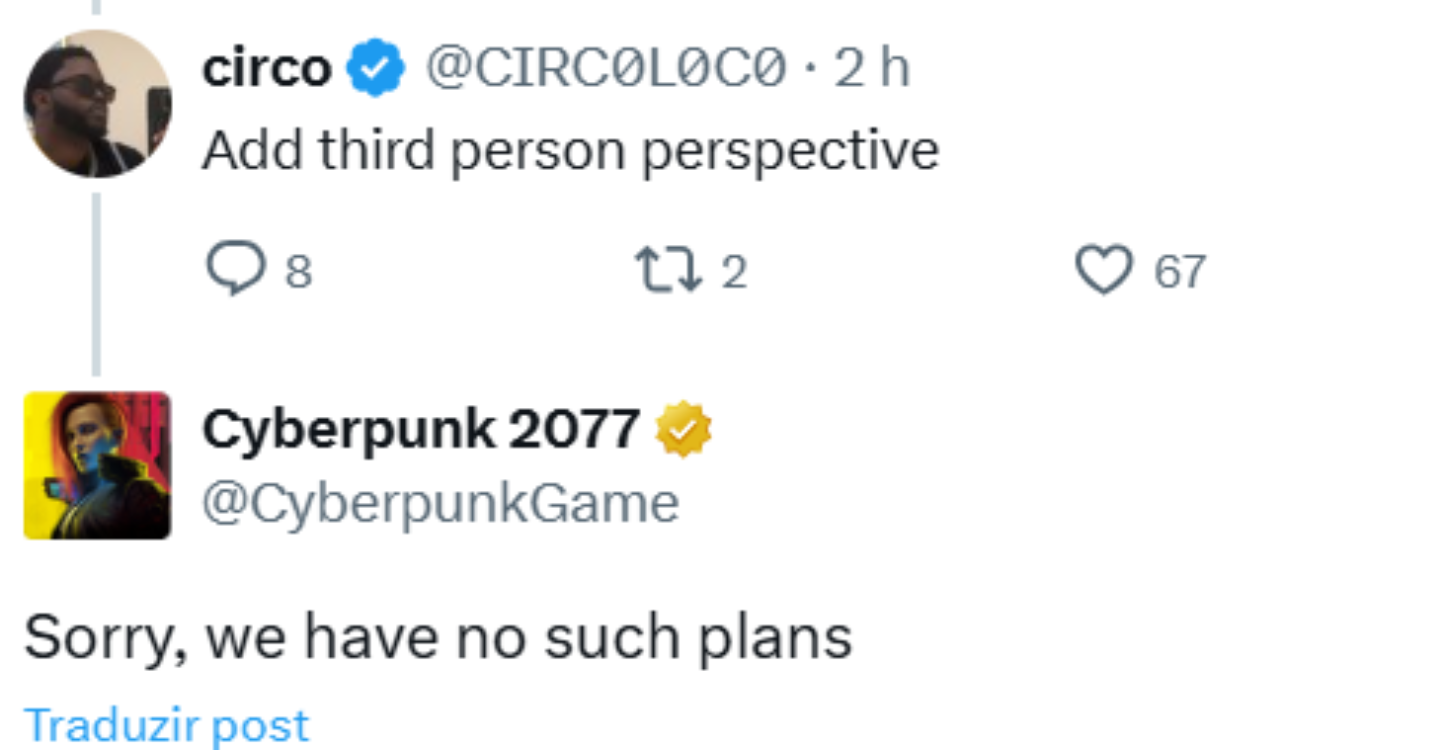1440x750 pixels.
Task: Click the Traduzir post link
Action: coord(166,725)
